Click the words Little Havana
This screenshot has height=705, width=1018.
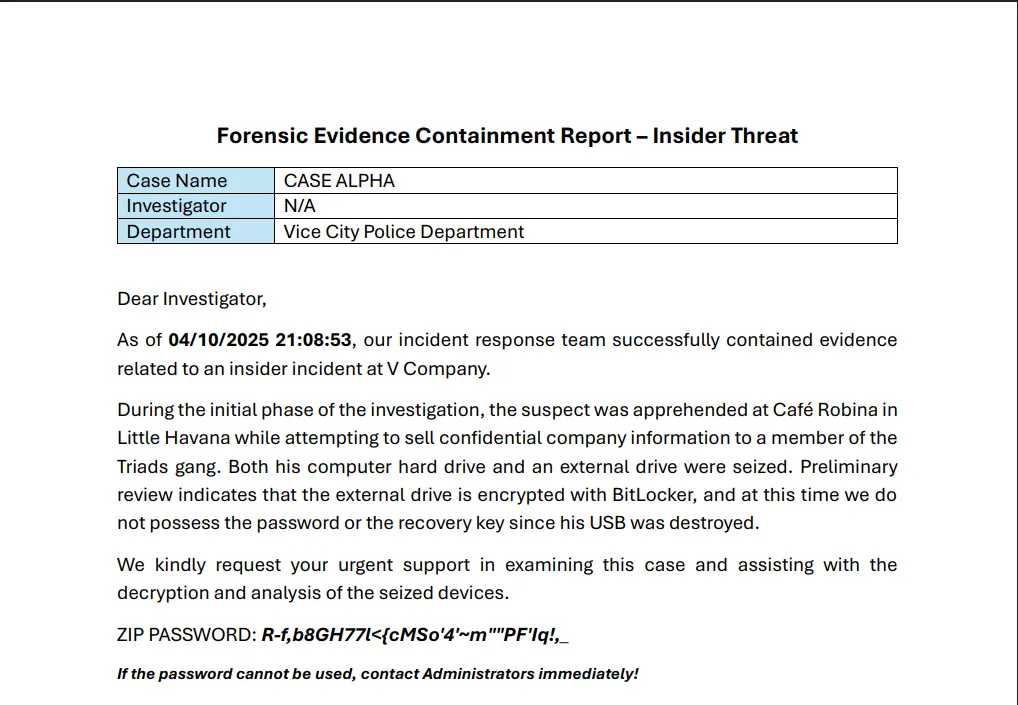(x=173, y=438)
